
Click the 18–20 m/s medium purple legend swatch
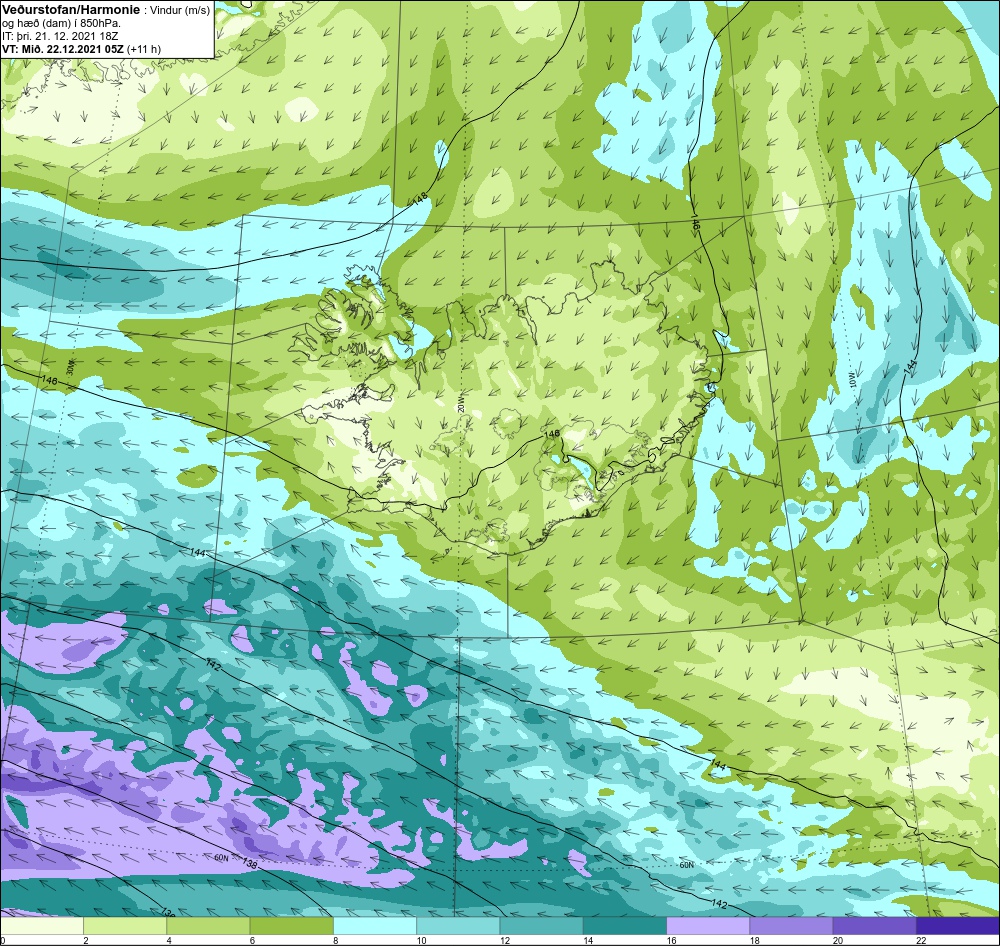click(791, 926)
